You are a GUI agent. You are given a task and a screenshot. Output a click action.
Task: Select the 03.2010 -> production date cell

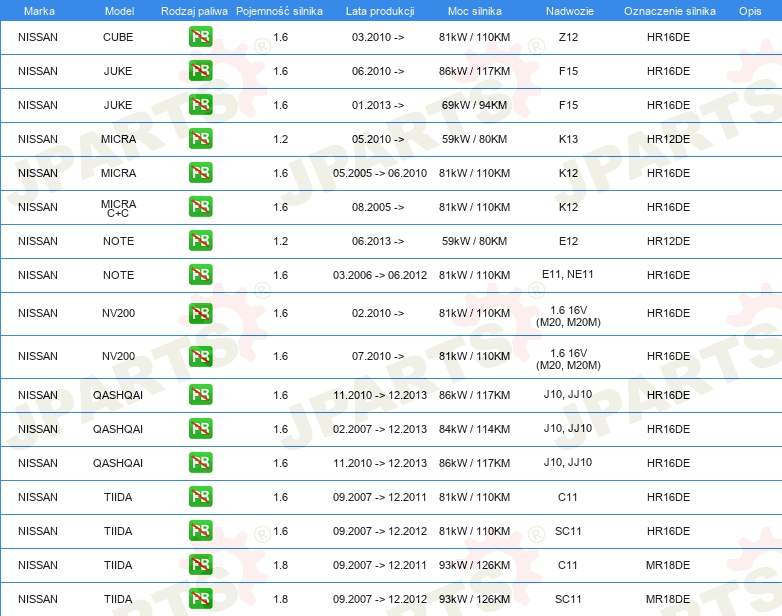tap(378, 37)
